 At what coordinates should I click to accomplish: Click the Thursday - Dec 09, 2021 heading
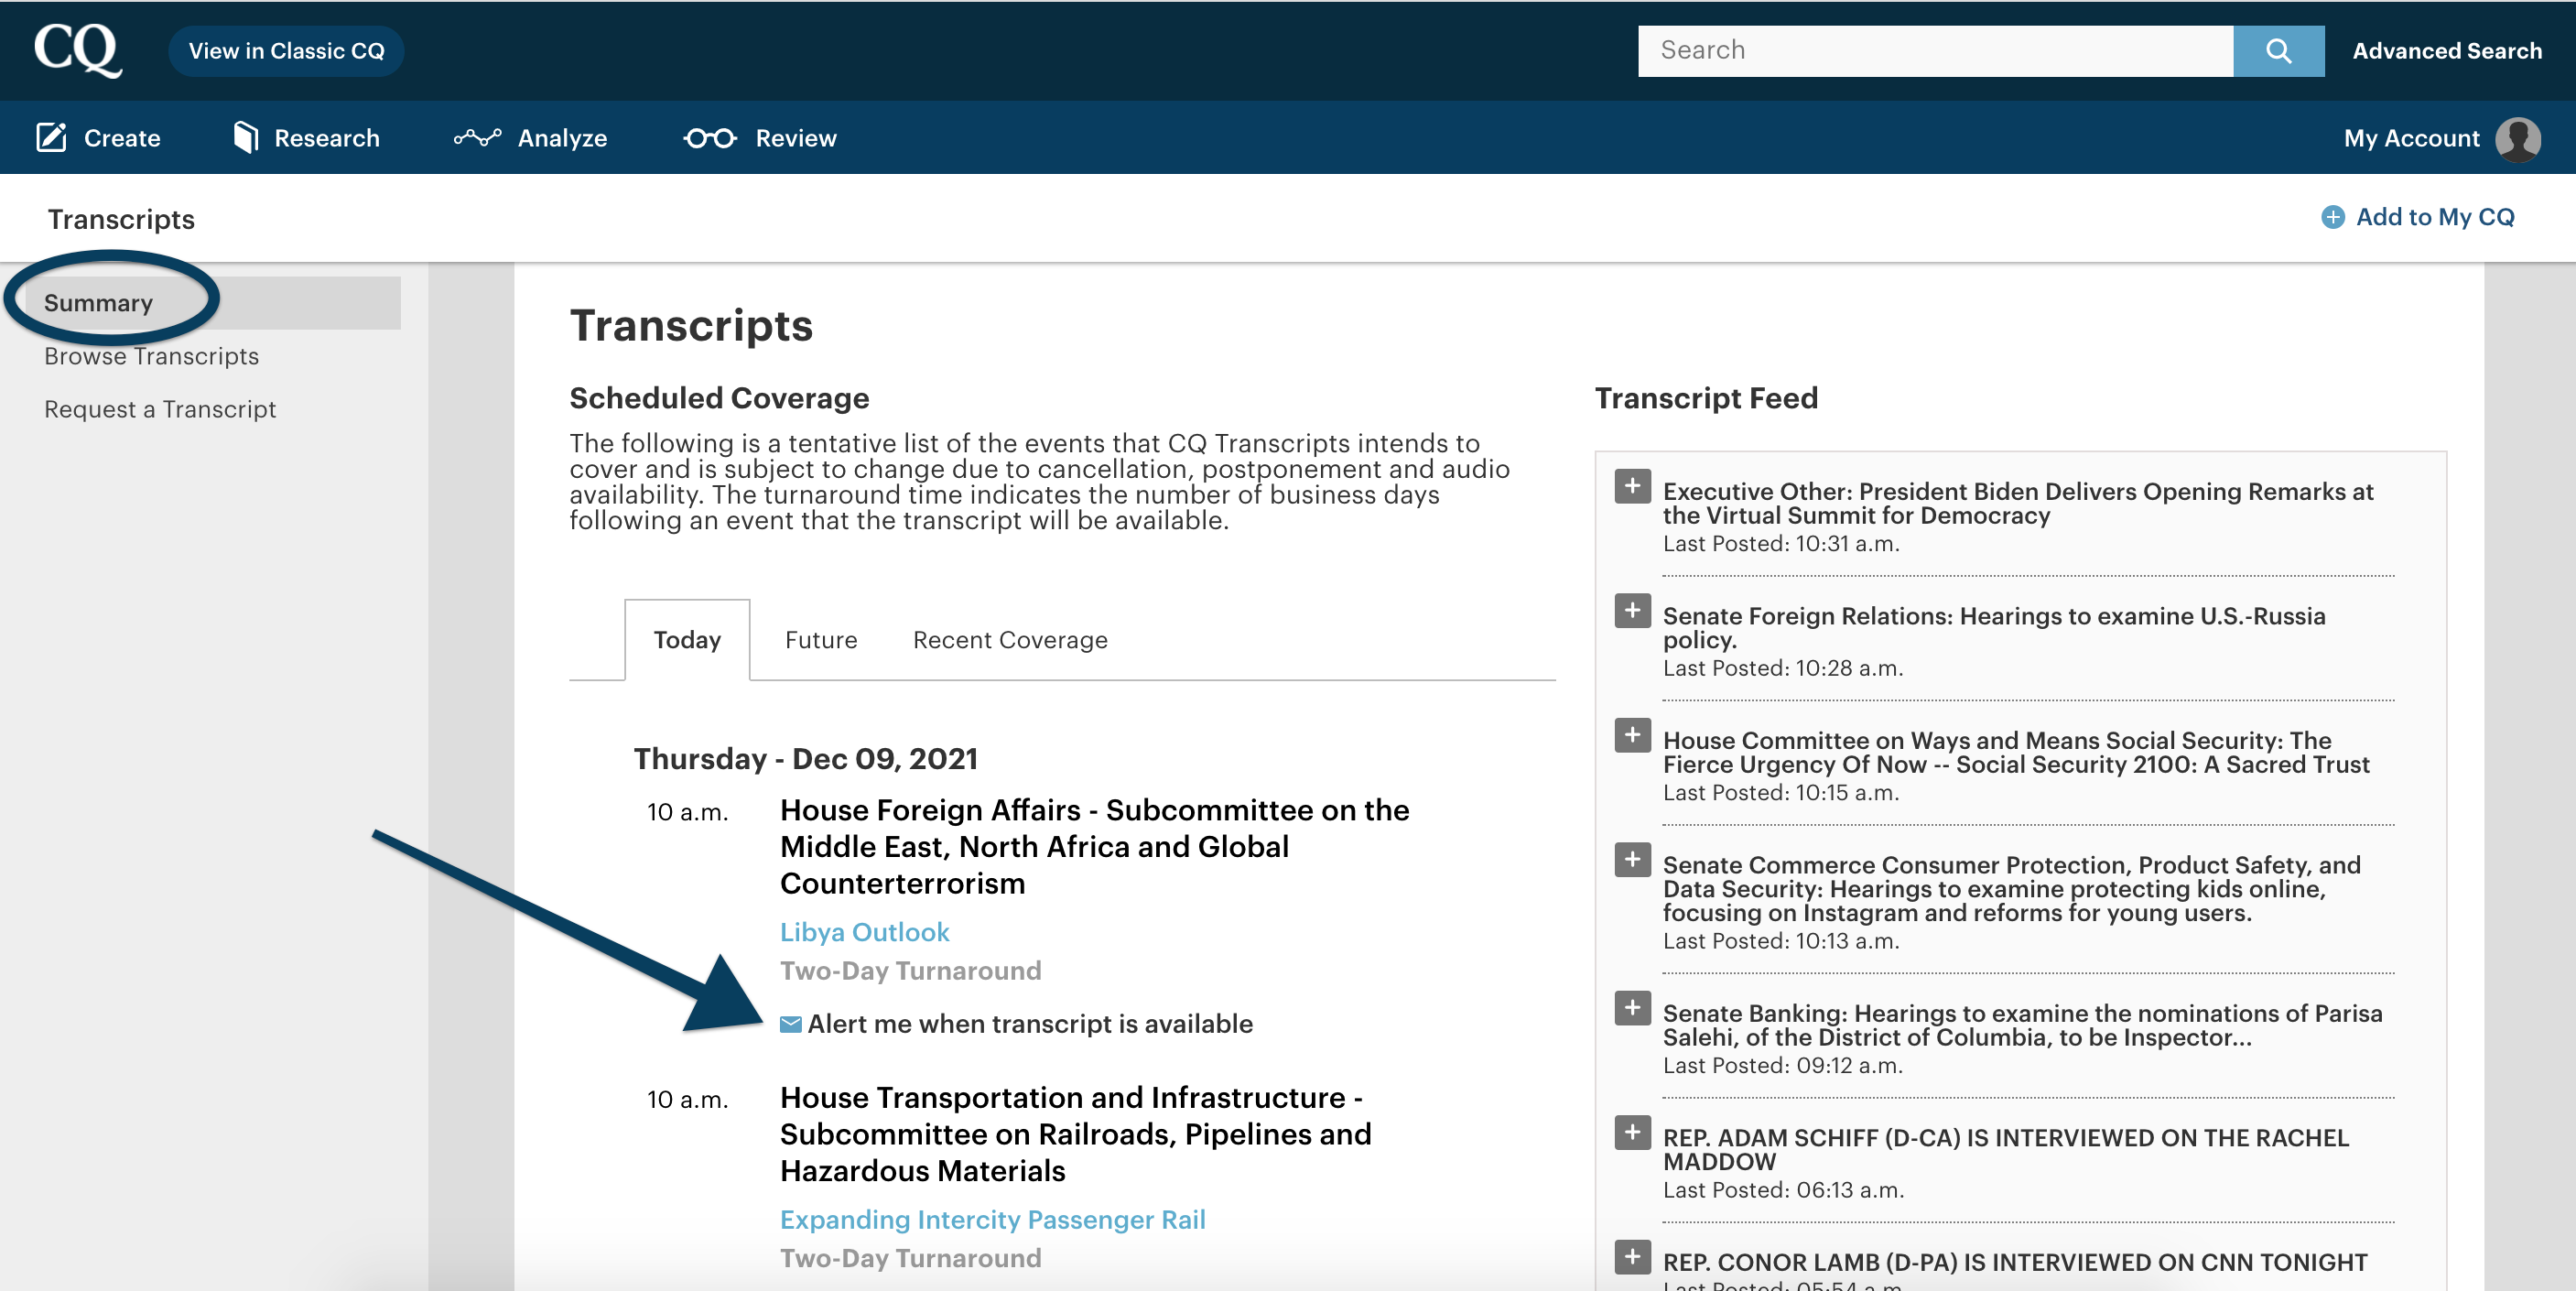[805, 759]
